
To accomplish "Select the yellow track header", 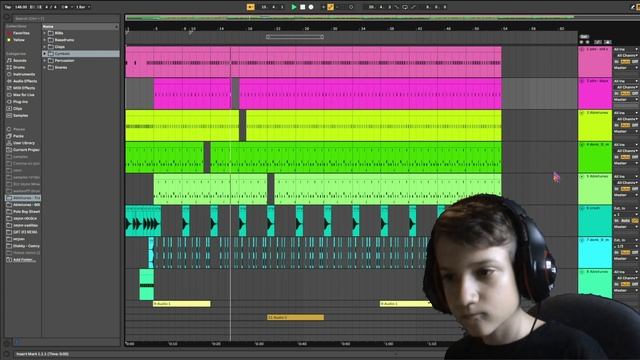I will point(595,125).
